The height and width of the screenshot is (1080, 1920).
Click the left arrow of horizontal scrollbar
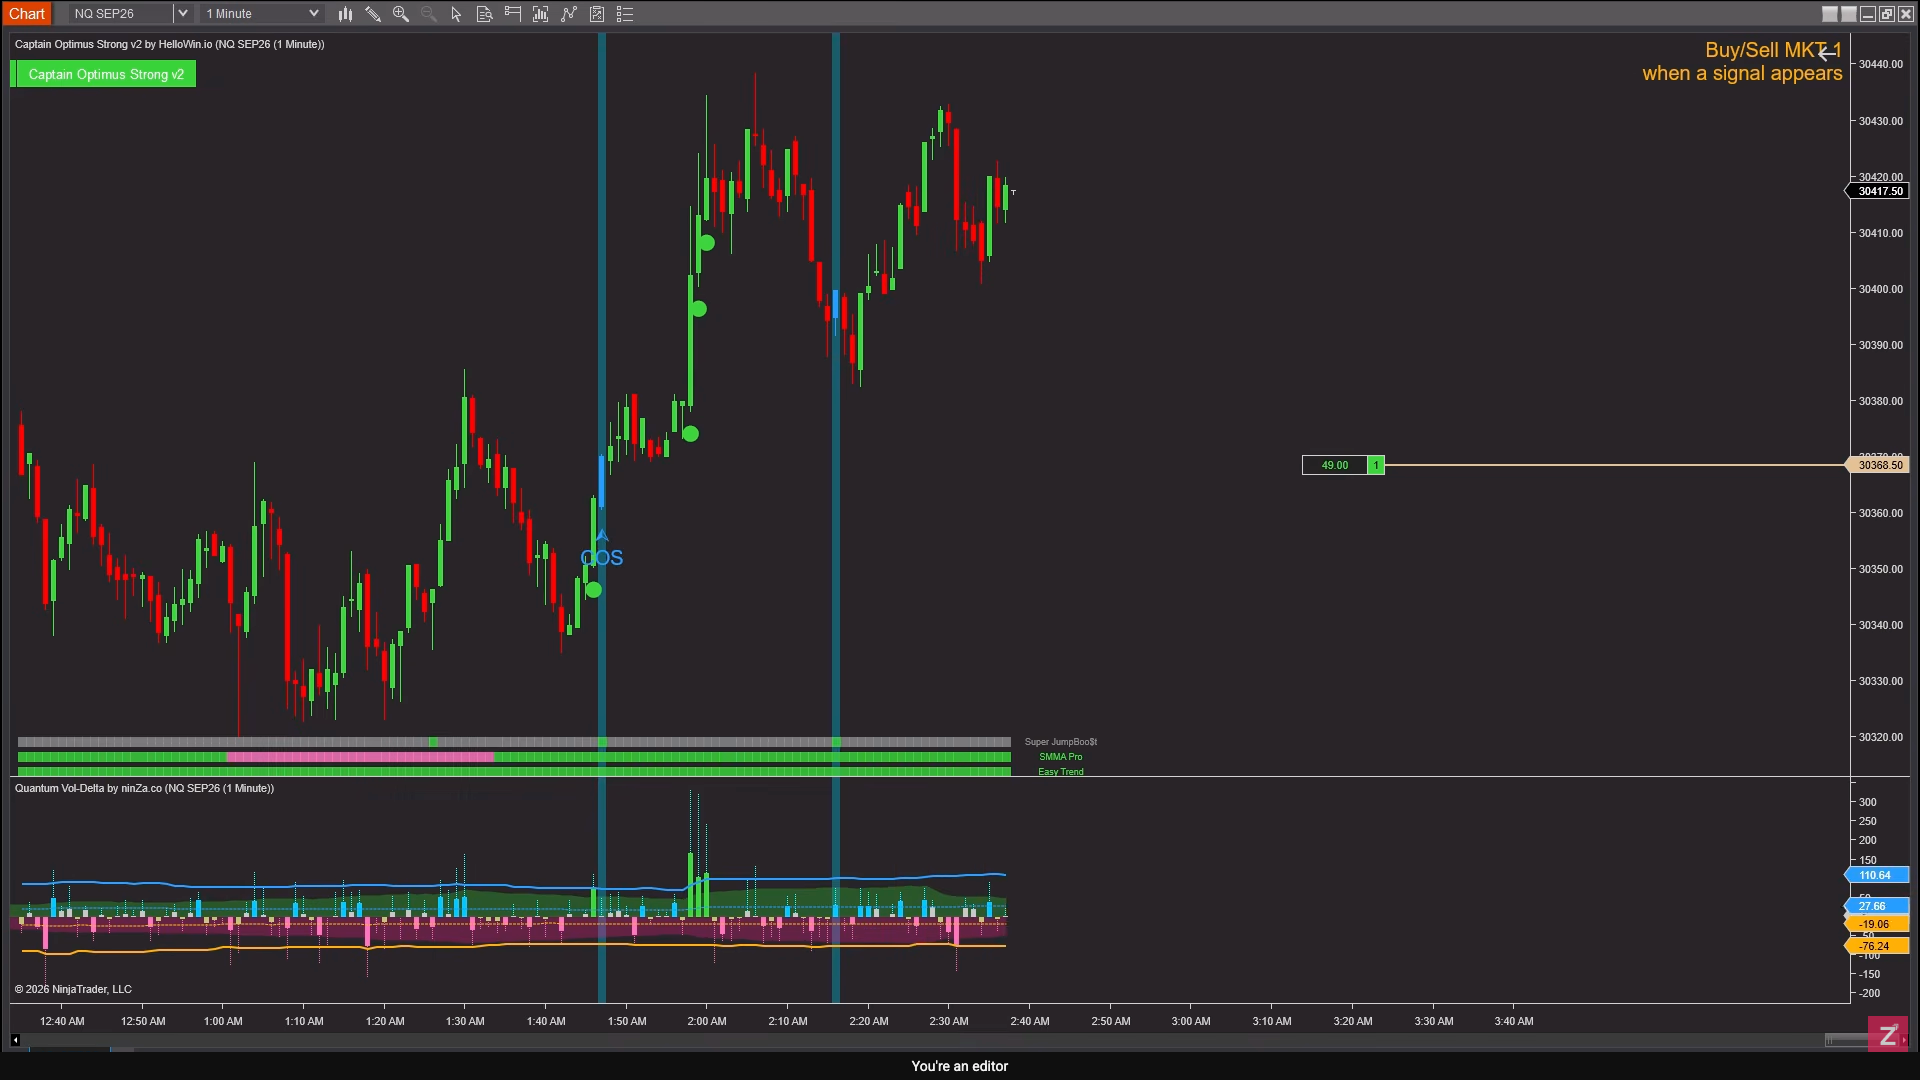pos(15,1041)
